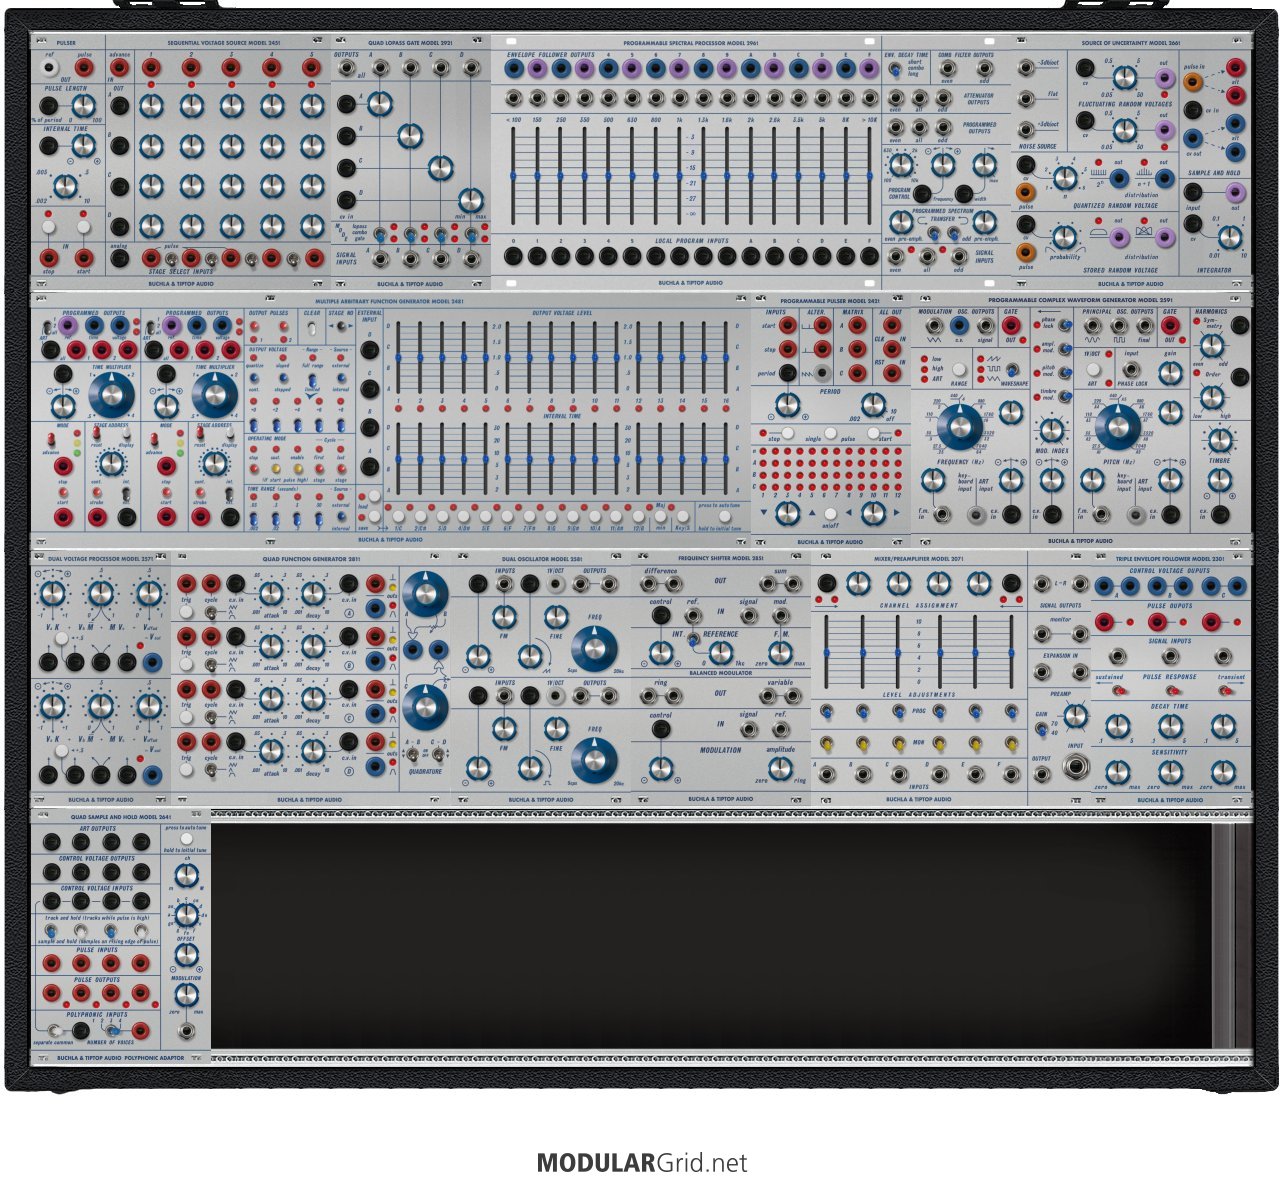Click the Timbre knob on Complex Waveform Generator

click(1218, 440)
